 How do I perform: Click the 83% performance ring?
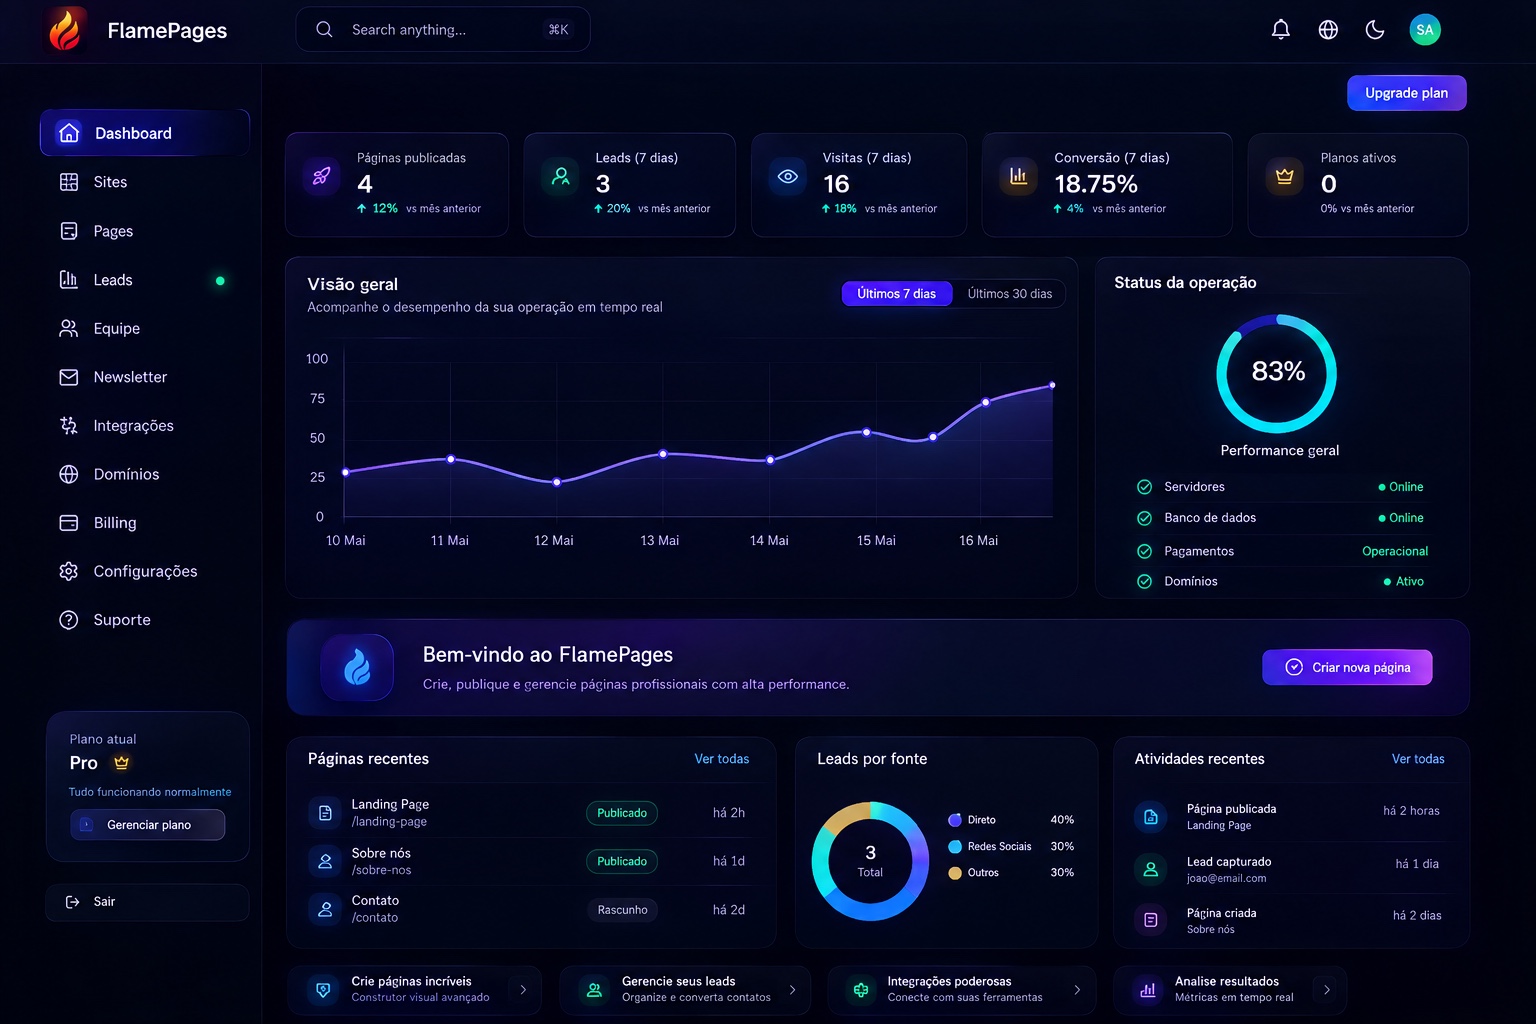tap(1277, 373)
